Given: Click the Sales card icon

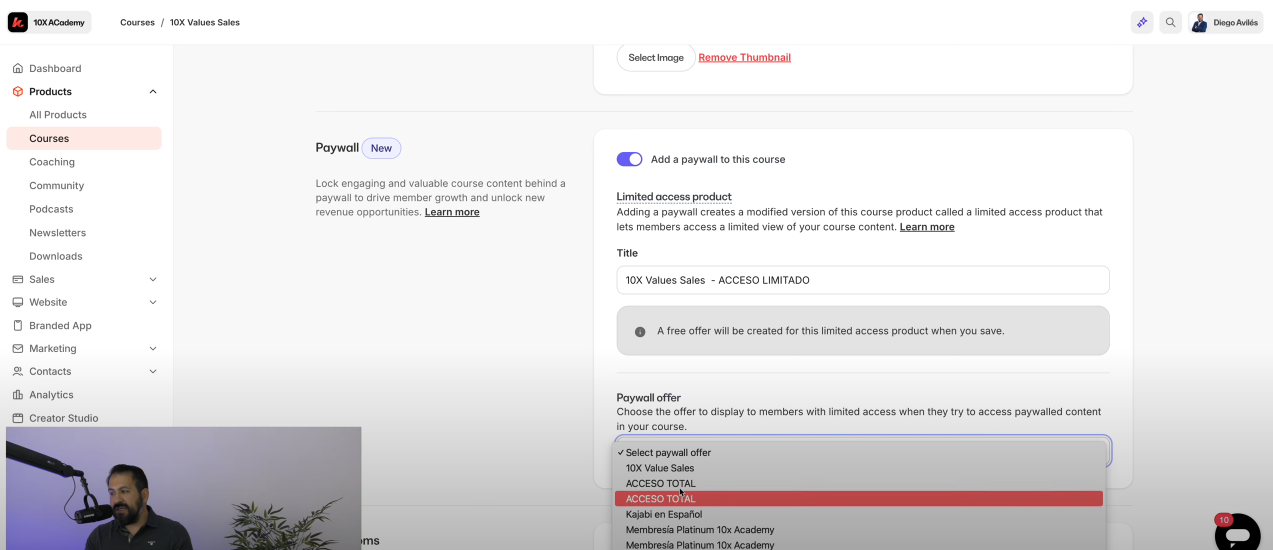Looking at the screenshot, I should 18,279.
